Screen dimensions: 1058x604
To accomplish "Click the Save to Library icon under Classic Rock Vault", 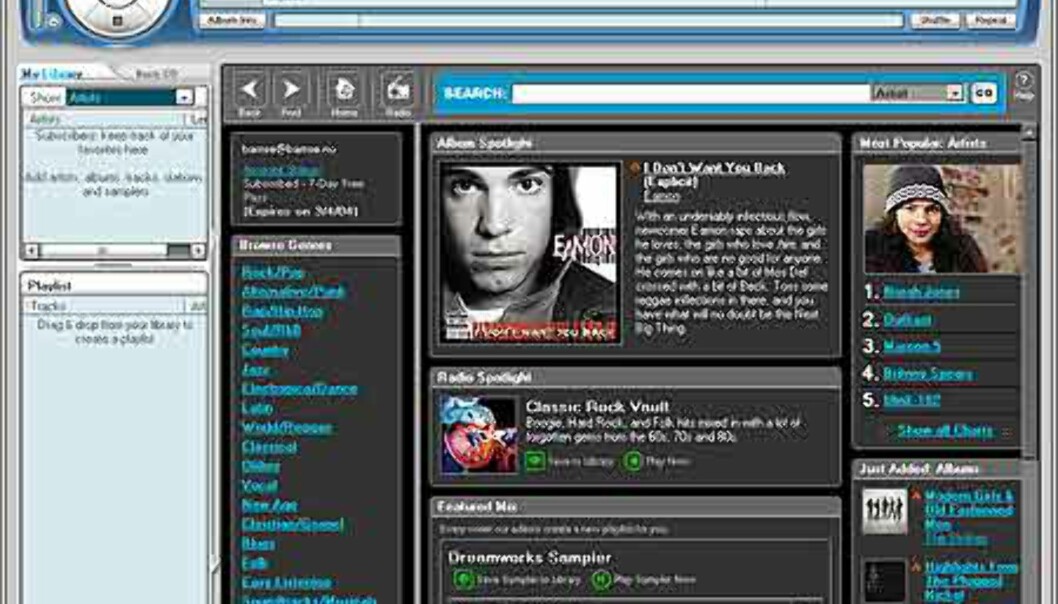I will coord(535,461).
